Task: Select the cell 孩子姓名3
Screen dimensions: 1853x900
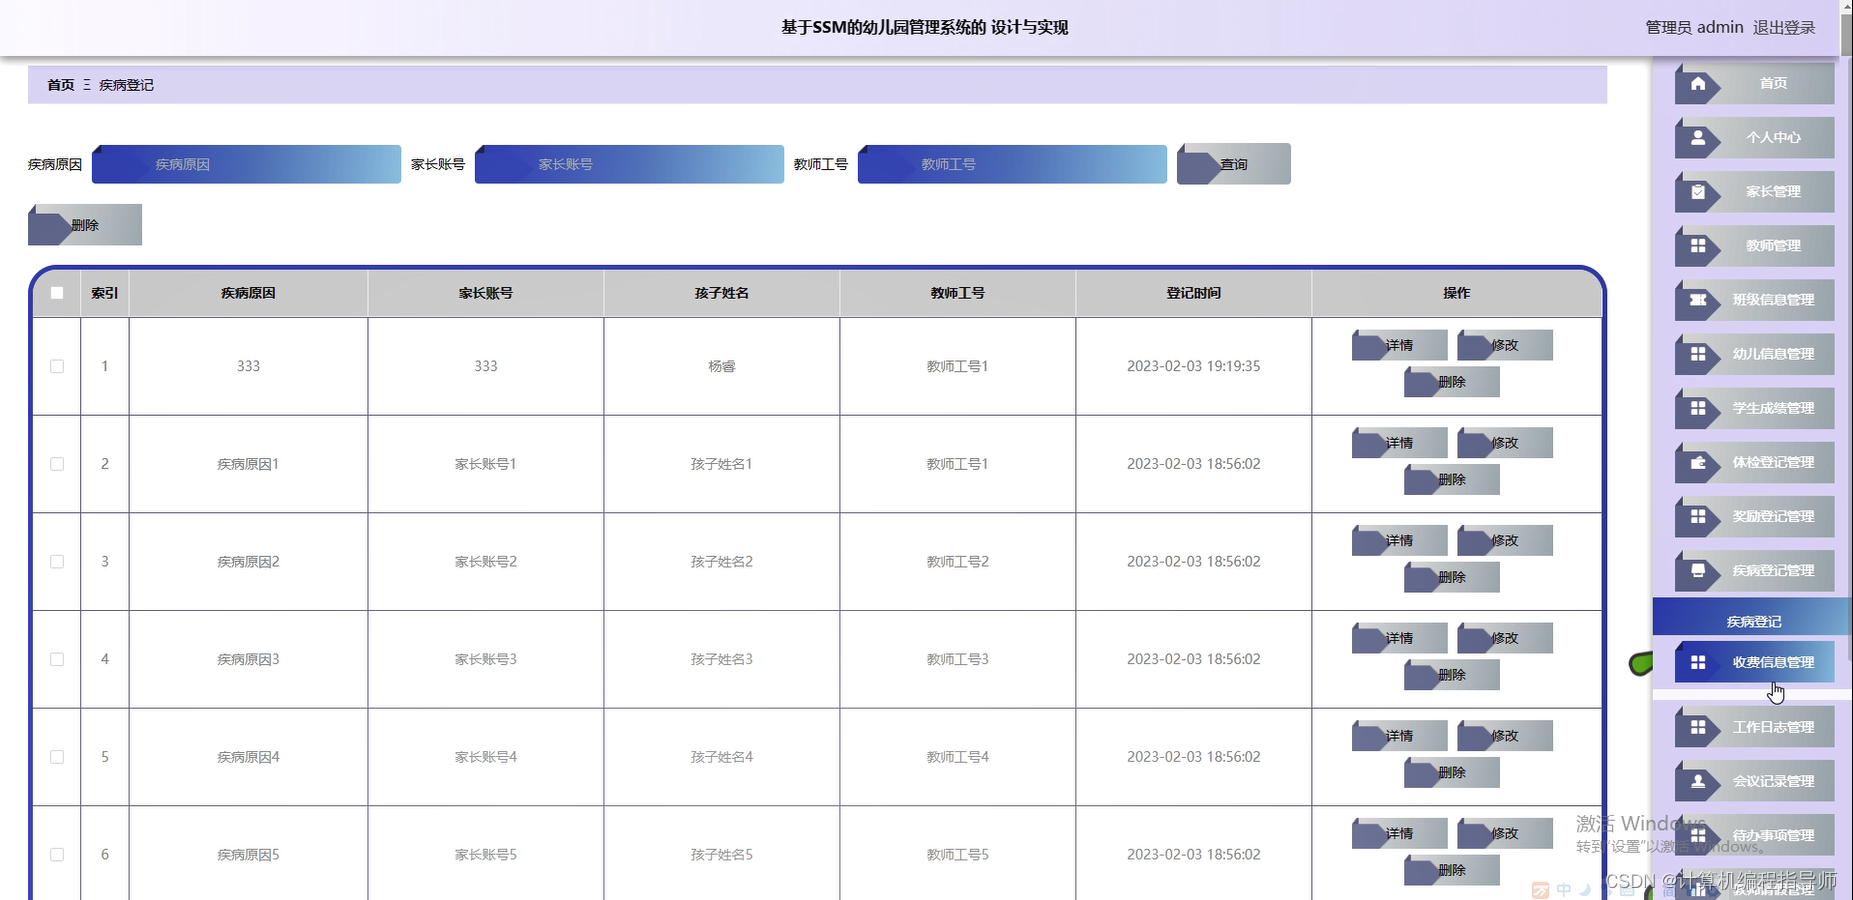Action: pyautogui.click(x=722, y=659)
